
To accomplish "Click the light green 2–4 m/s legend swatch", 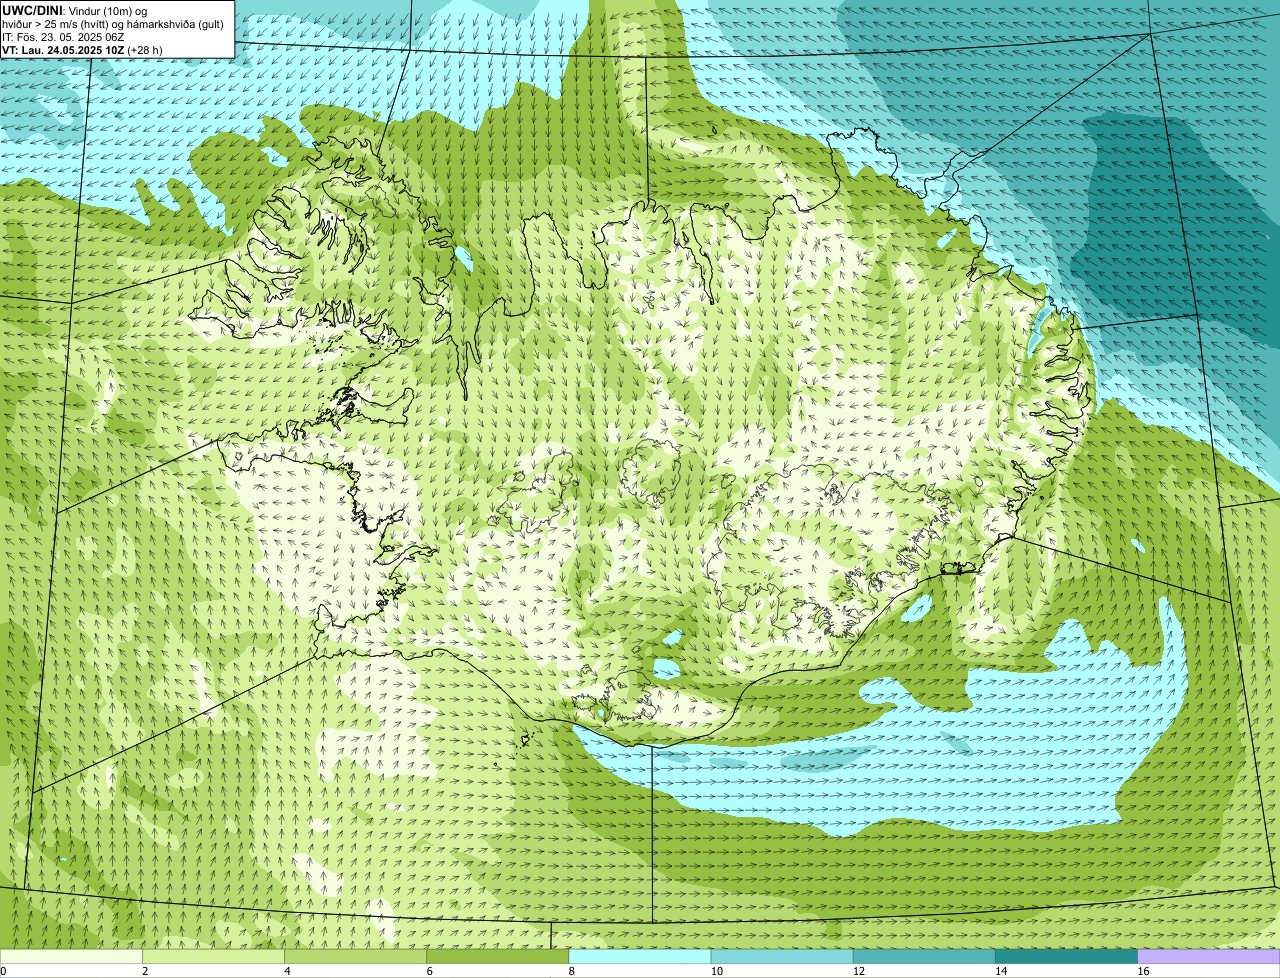I will [213, 956].
